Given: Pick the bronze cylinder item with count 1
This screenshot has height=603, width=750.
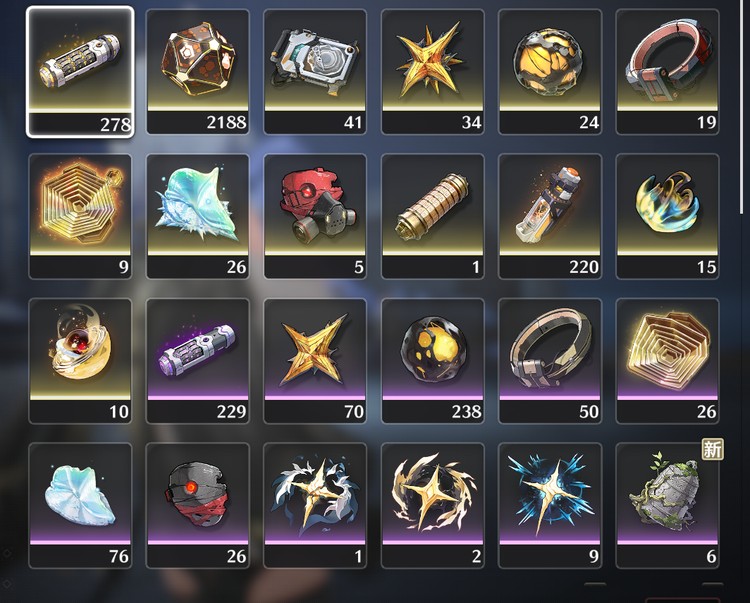Looking at the screenshot, I should (433, 216).
